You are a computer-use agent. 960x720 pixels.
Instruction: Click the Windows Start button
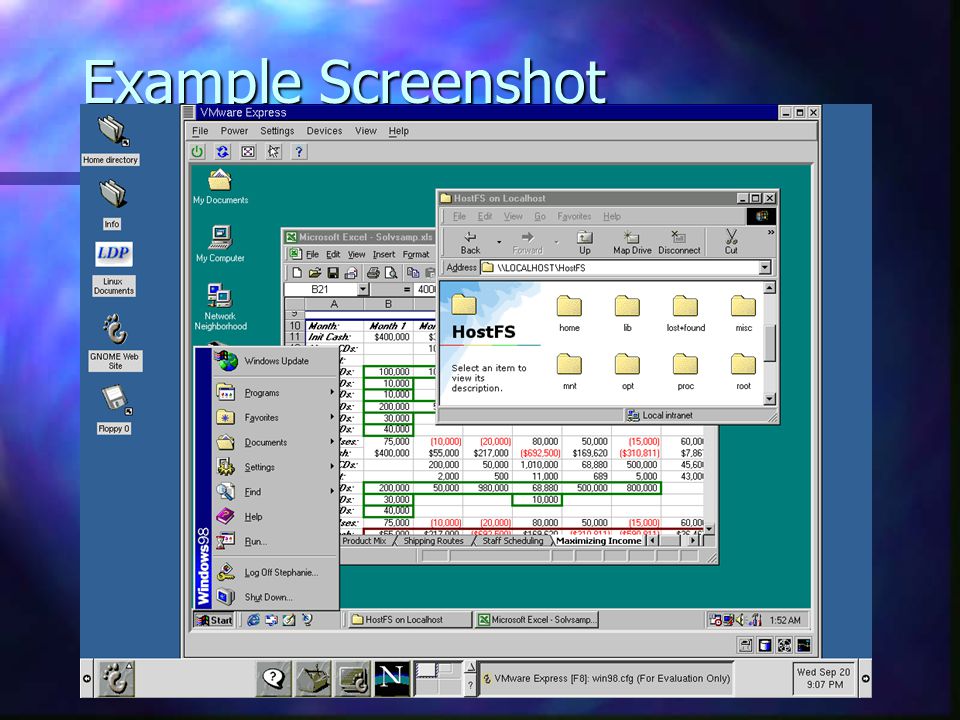point(214,620)
